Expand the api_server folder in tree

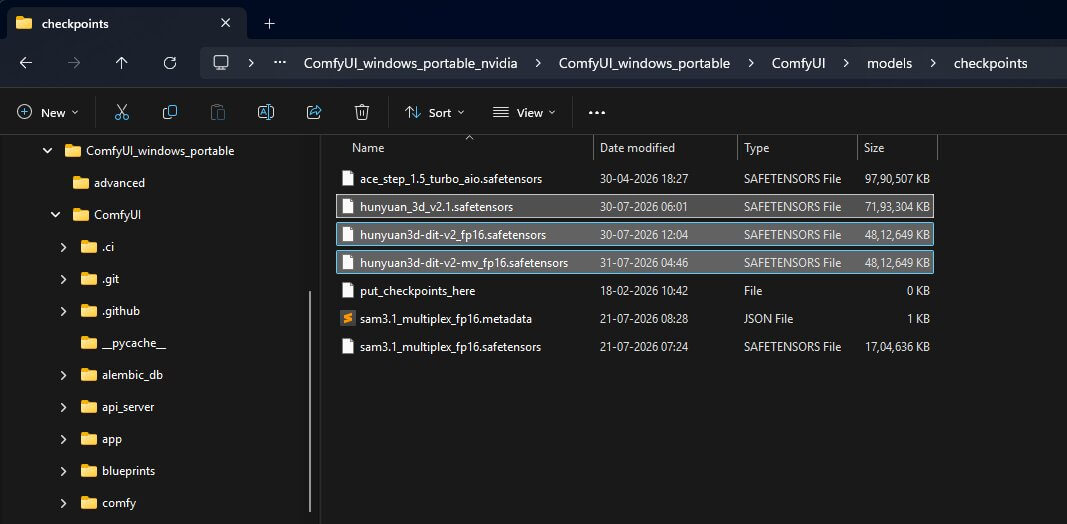coord(63,407)
